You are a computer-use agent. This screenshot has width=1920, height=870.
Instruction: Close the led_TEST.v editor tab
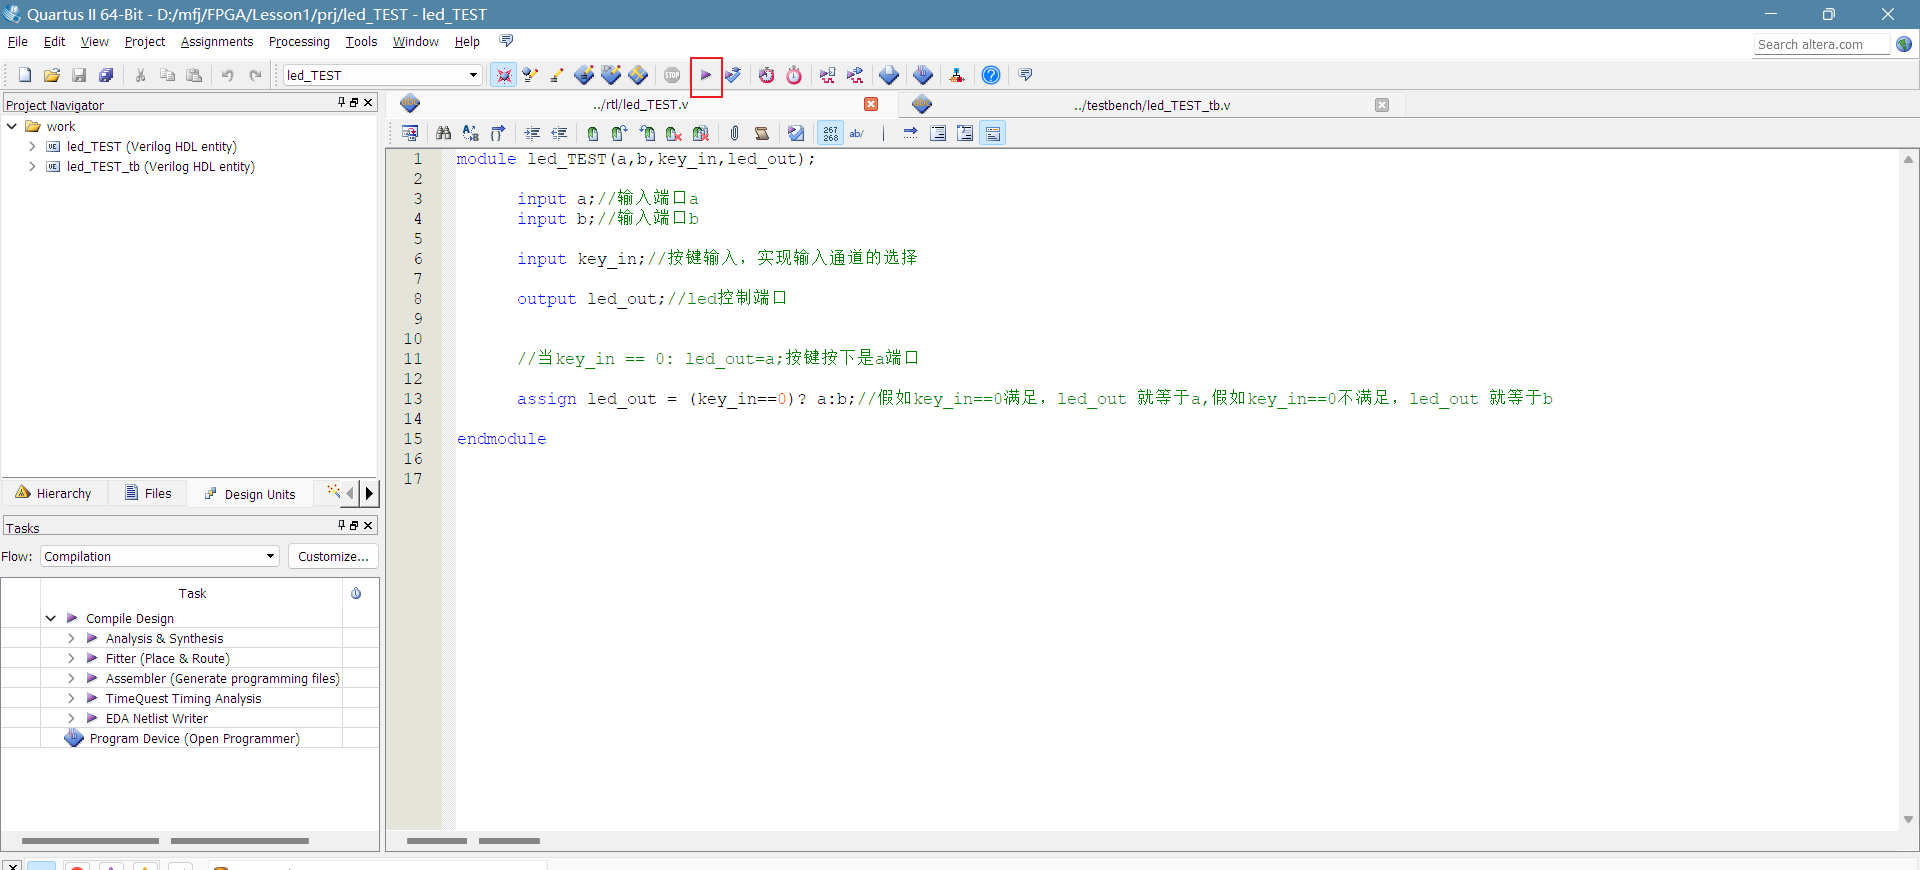(871, 104)
